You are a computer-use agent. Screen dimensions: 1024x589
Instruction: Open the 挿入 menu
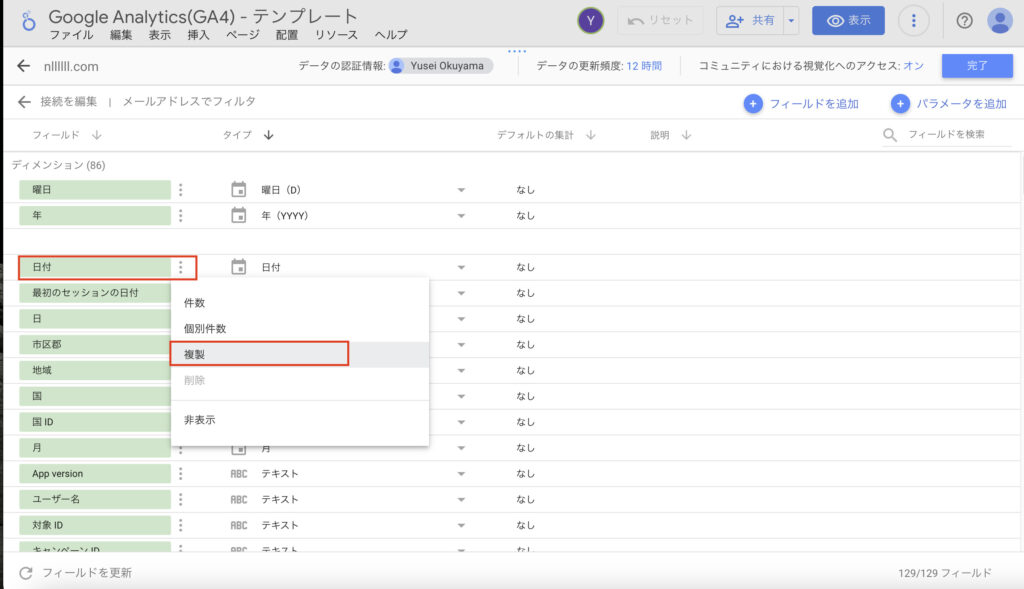pos(199,35)
